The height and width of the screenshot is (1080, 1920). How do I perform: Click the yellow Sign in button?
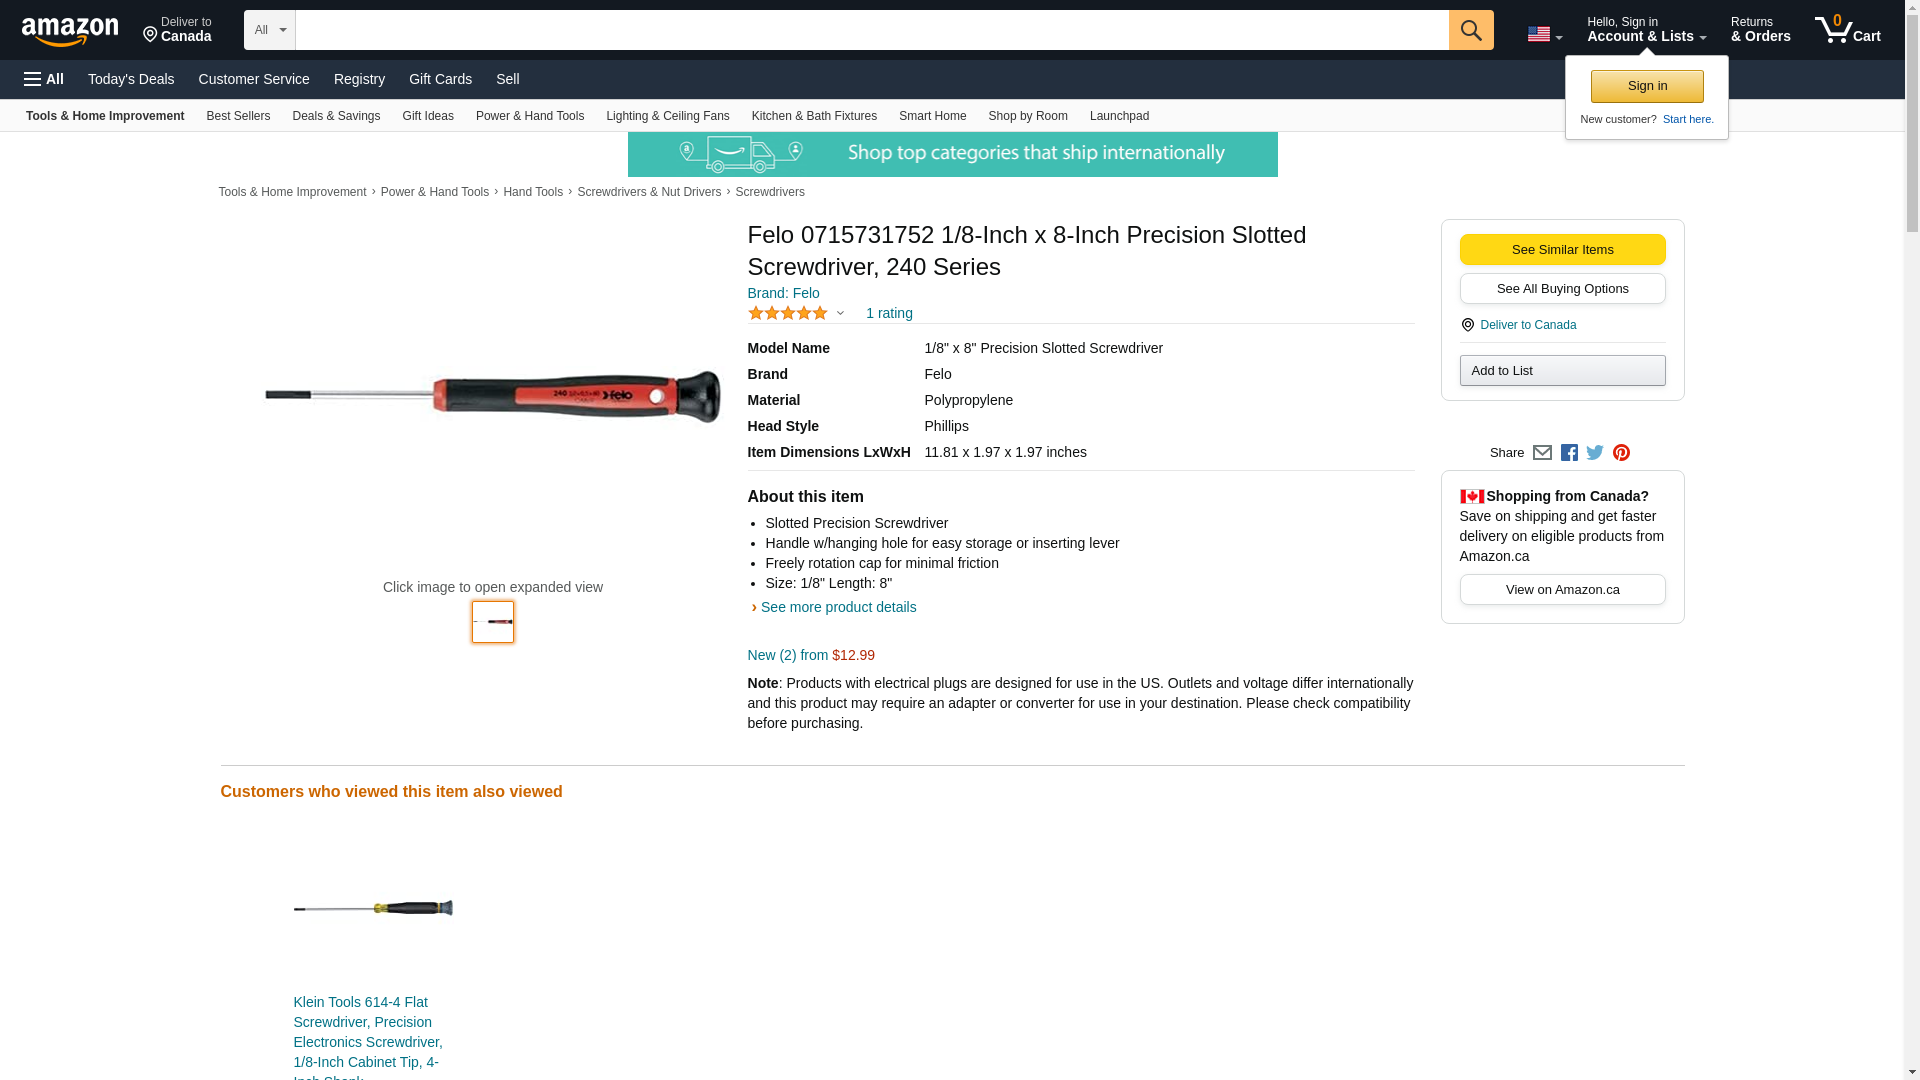tap(1647, 86)
